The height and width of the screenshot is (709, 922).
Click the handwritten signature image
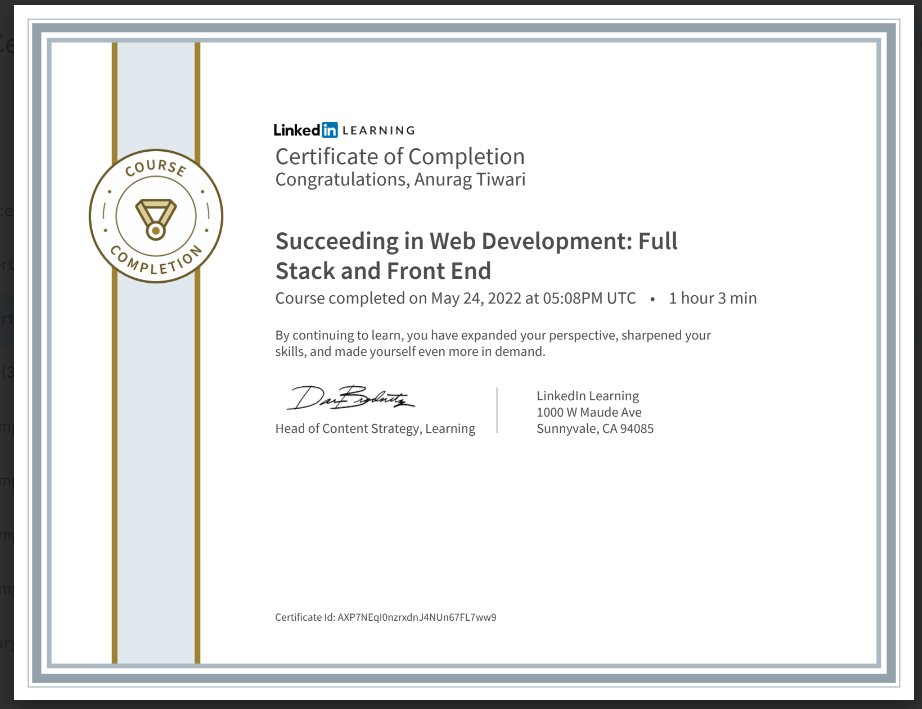pos(351,398)
